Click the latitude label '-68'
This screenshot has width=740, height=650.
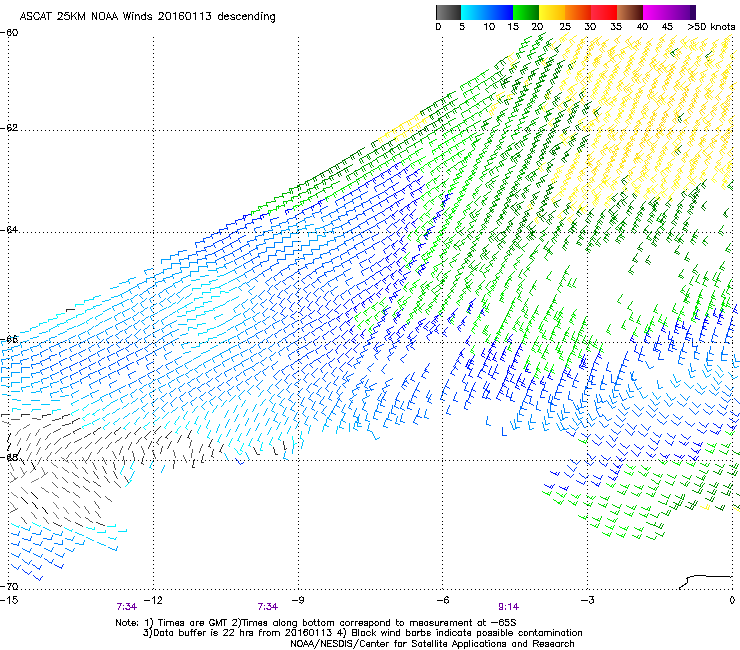[10, 457]
